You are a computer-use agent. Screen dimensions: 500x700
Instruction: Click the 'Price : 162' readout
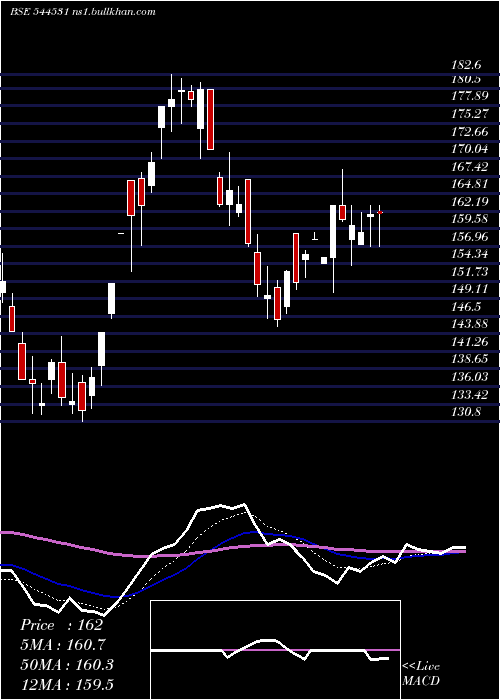(62, 625)
